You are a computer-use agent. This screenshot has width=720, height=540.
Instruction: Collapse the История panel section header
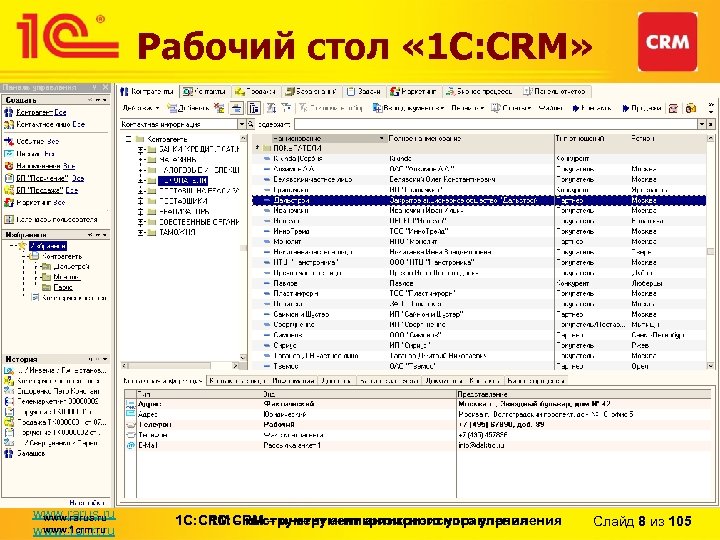[57, 359]
